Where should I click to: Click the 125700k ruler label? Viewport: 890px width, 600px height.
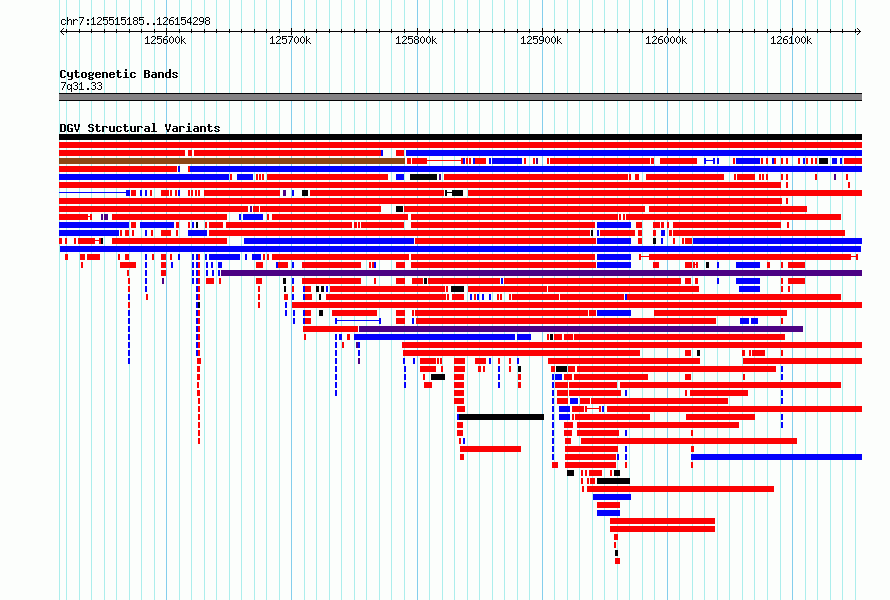(290, 40)
